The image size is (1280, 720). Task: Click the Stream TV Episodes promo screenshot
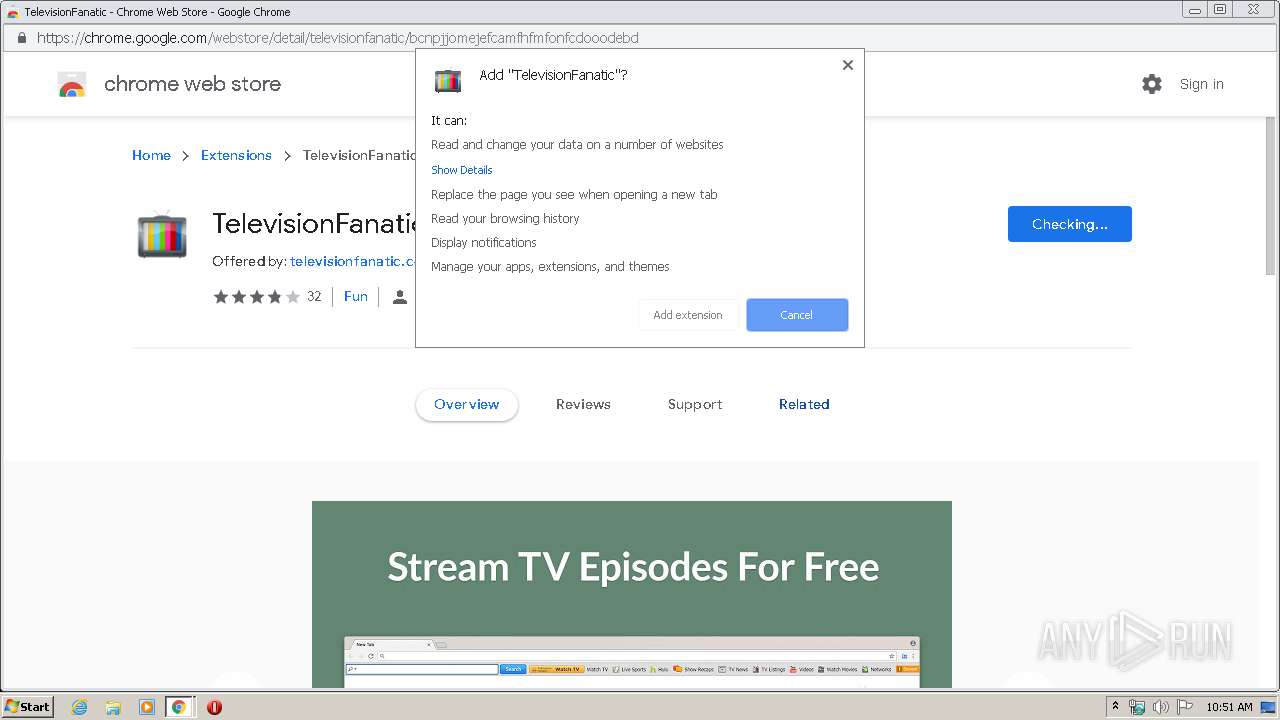coord(632,594)
